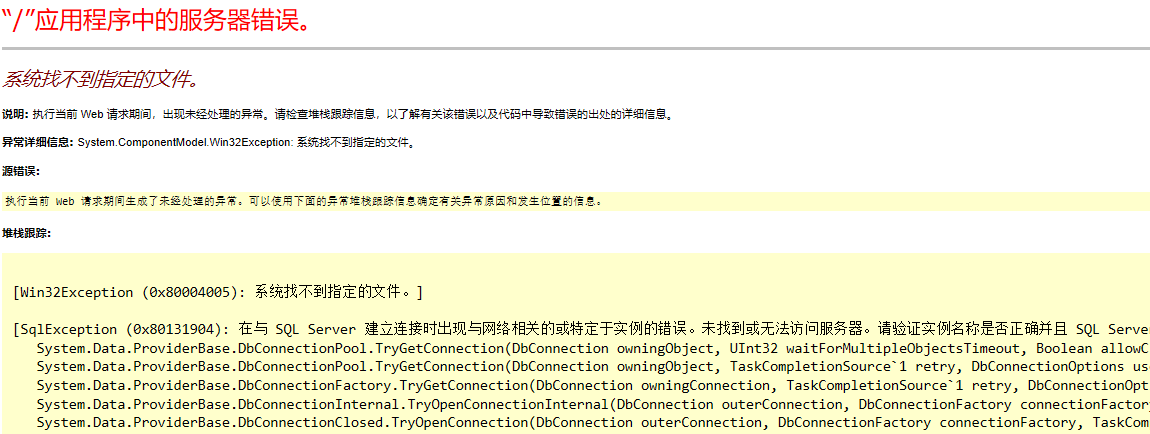This screenshot has height=434, width=1150.
Task: Click the '说明:' bold label
Action: [x=15, y=114]
